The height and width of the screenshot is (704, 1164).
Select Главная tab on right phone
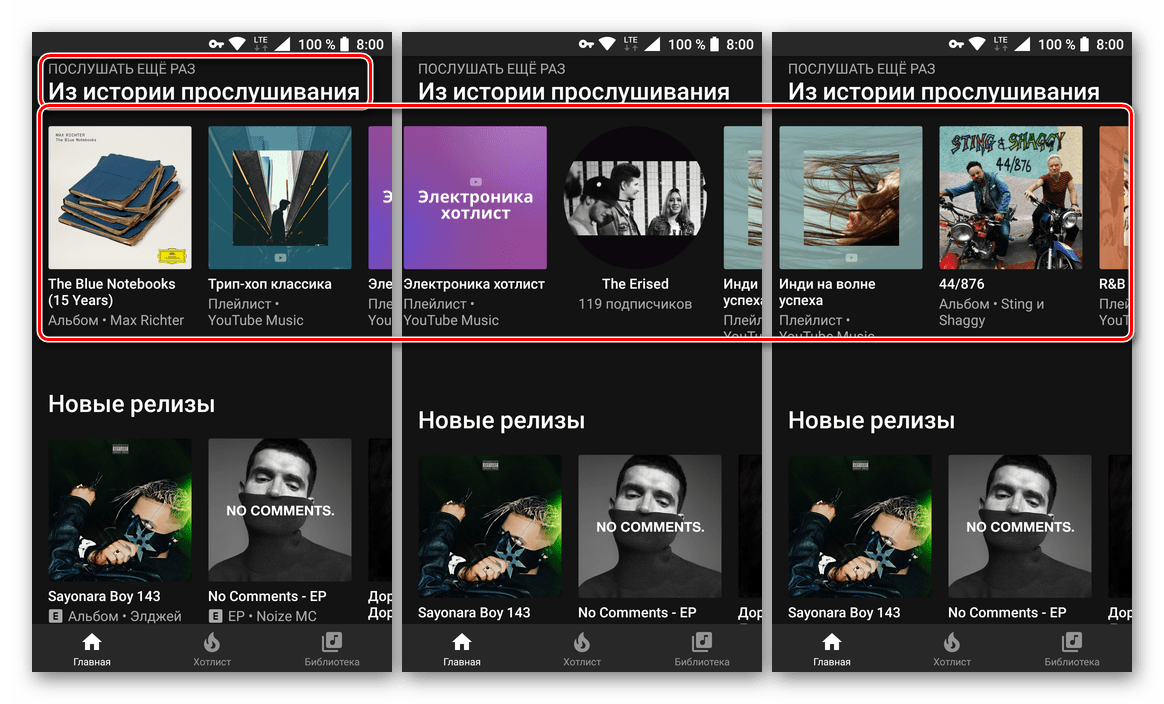pyautogui.click(x=831, y=650)
